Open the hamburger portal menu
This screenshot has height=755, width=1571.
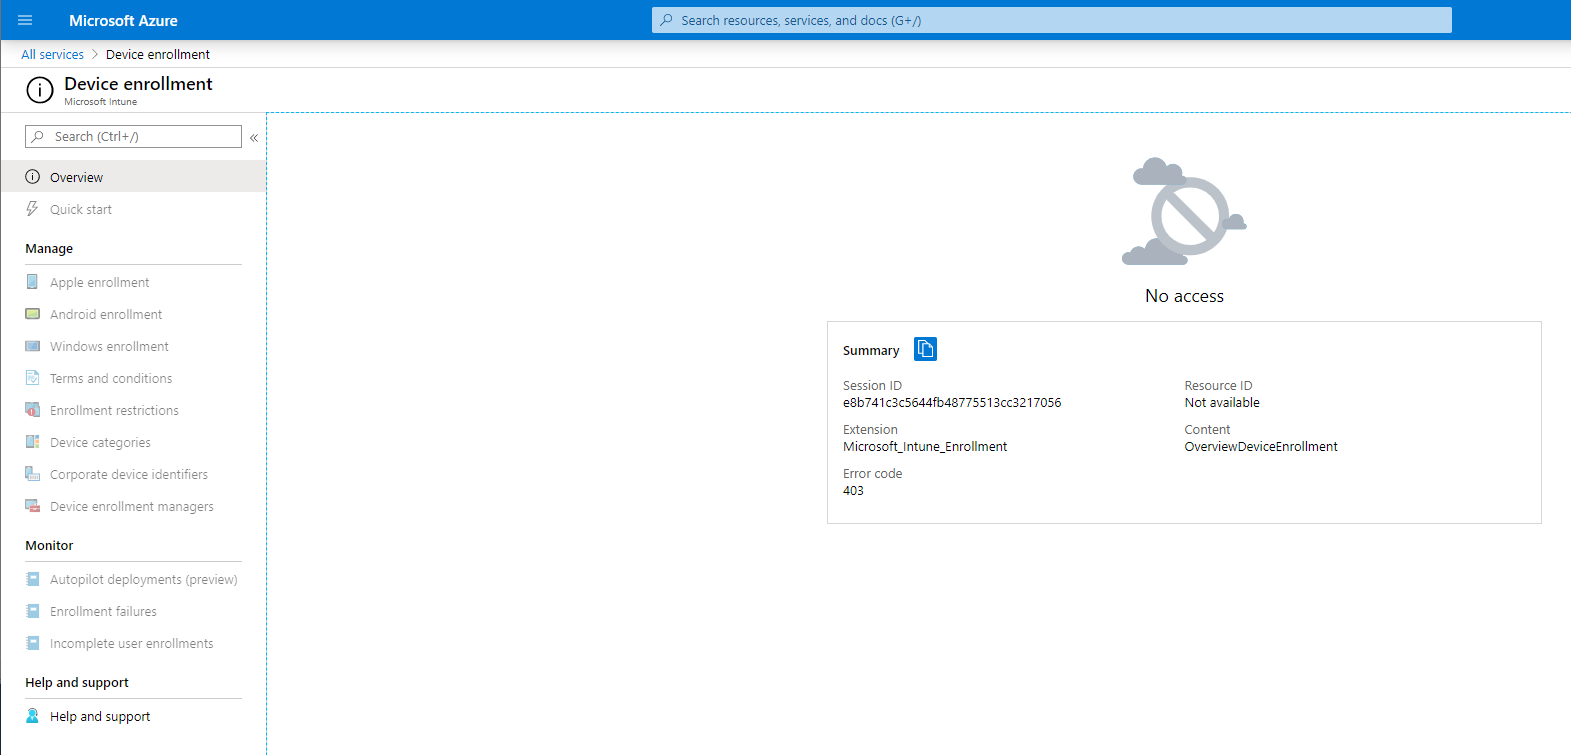pos(25,20)
